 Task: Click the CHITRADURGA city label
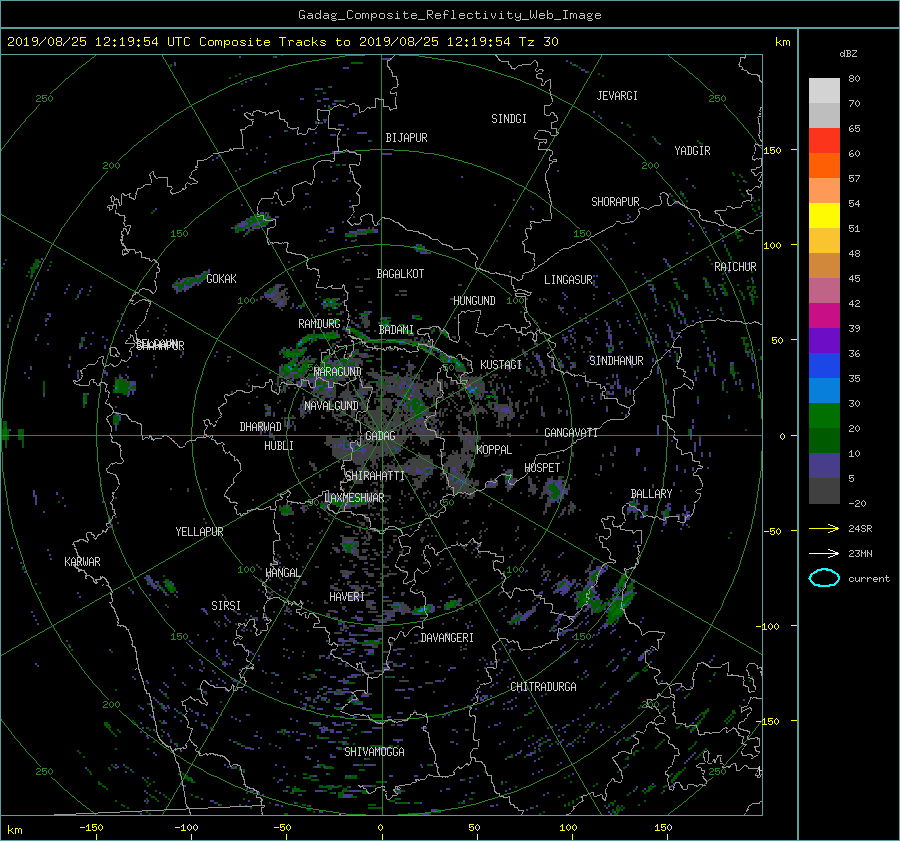pos(544,687)
